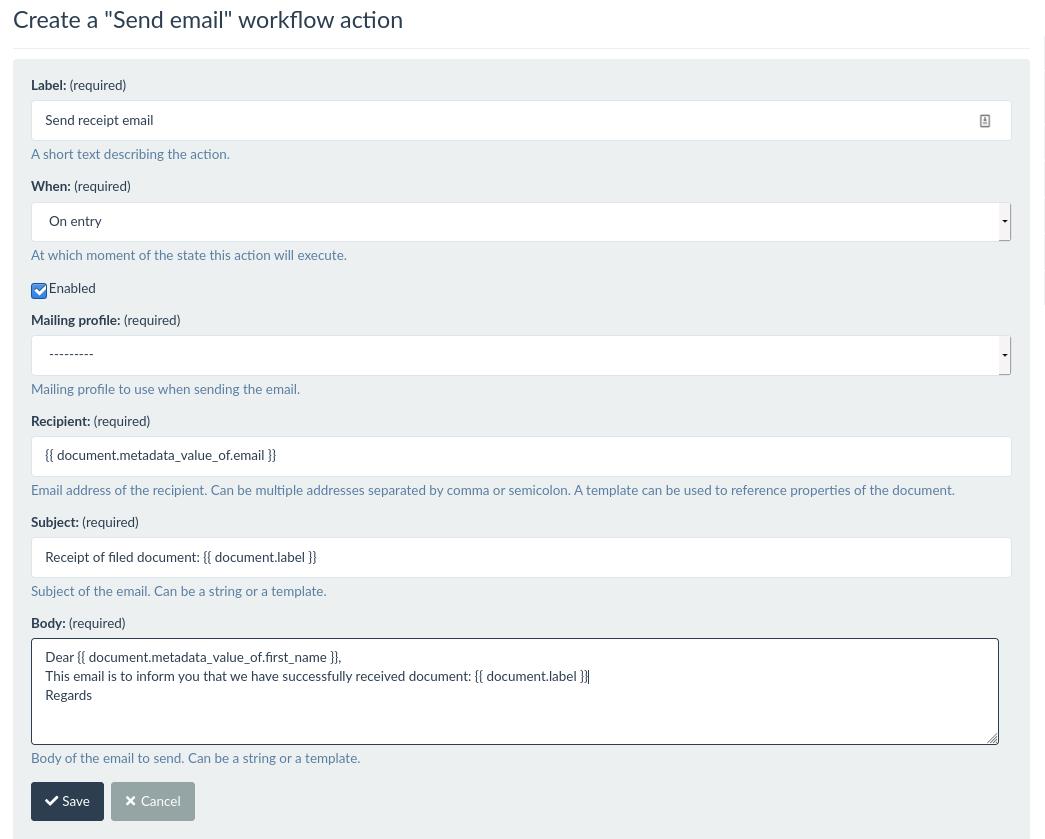Click the page heading 'Create a "Send email" workflow action'
Image resolution: width=1045 pixels, height=839 pixels.
[x=208, y=20]
